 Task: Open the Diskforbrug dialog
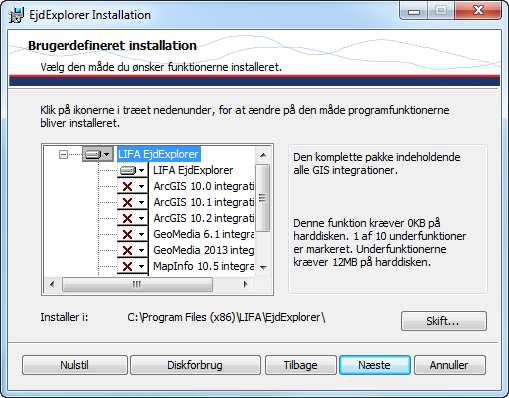[x=195, y=365]
